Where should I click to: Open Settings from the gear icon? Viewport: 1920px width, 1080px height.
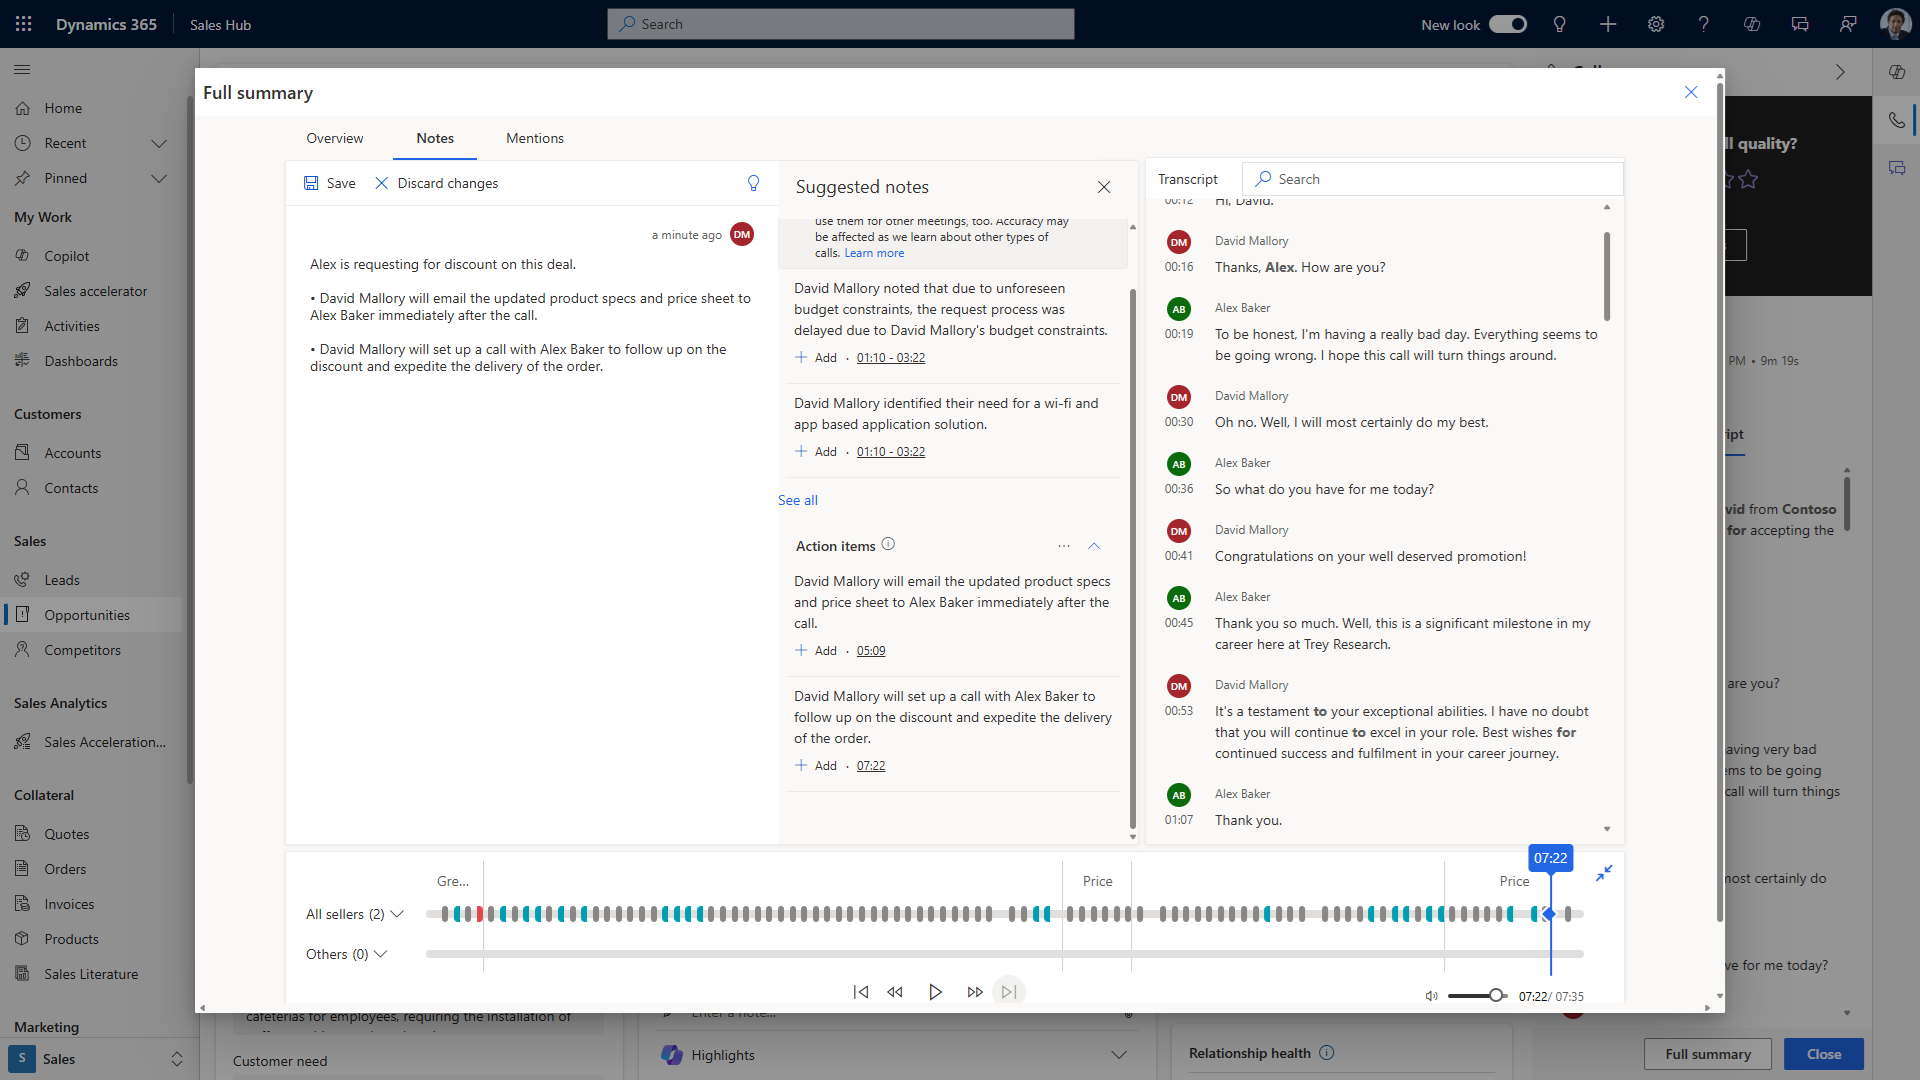click(1655, 24)
